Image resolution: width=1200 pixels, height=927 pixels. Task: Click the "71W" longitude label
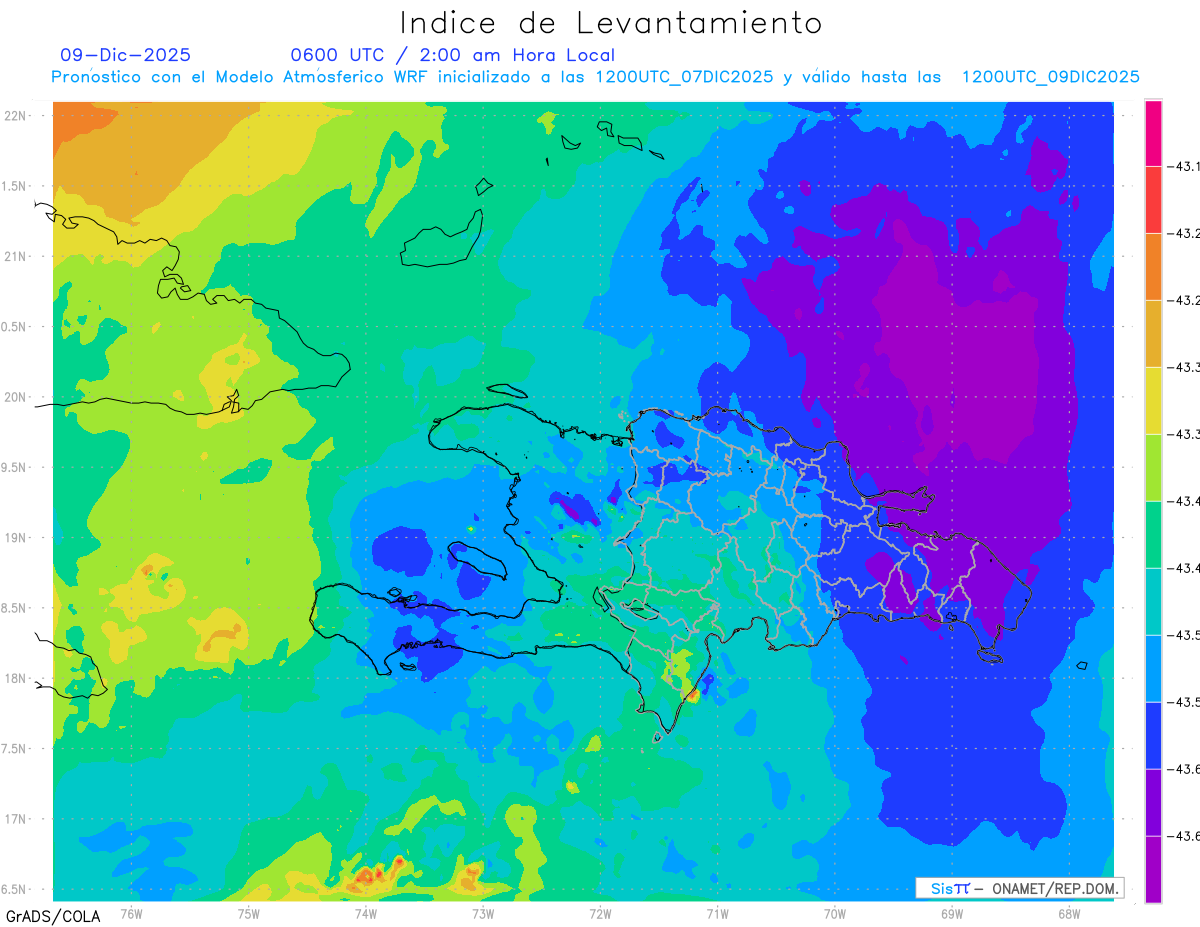click(717, 913)
